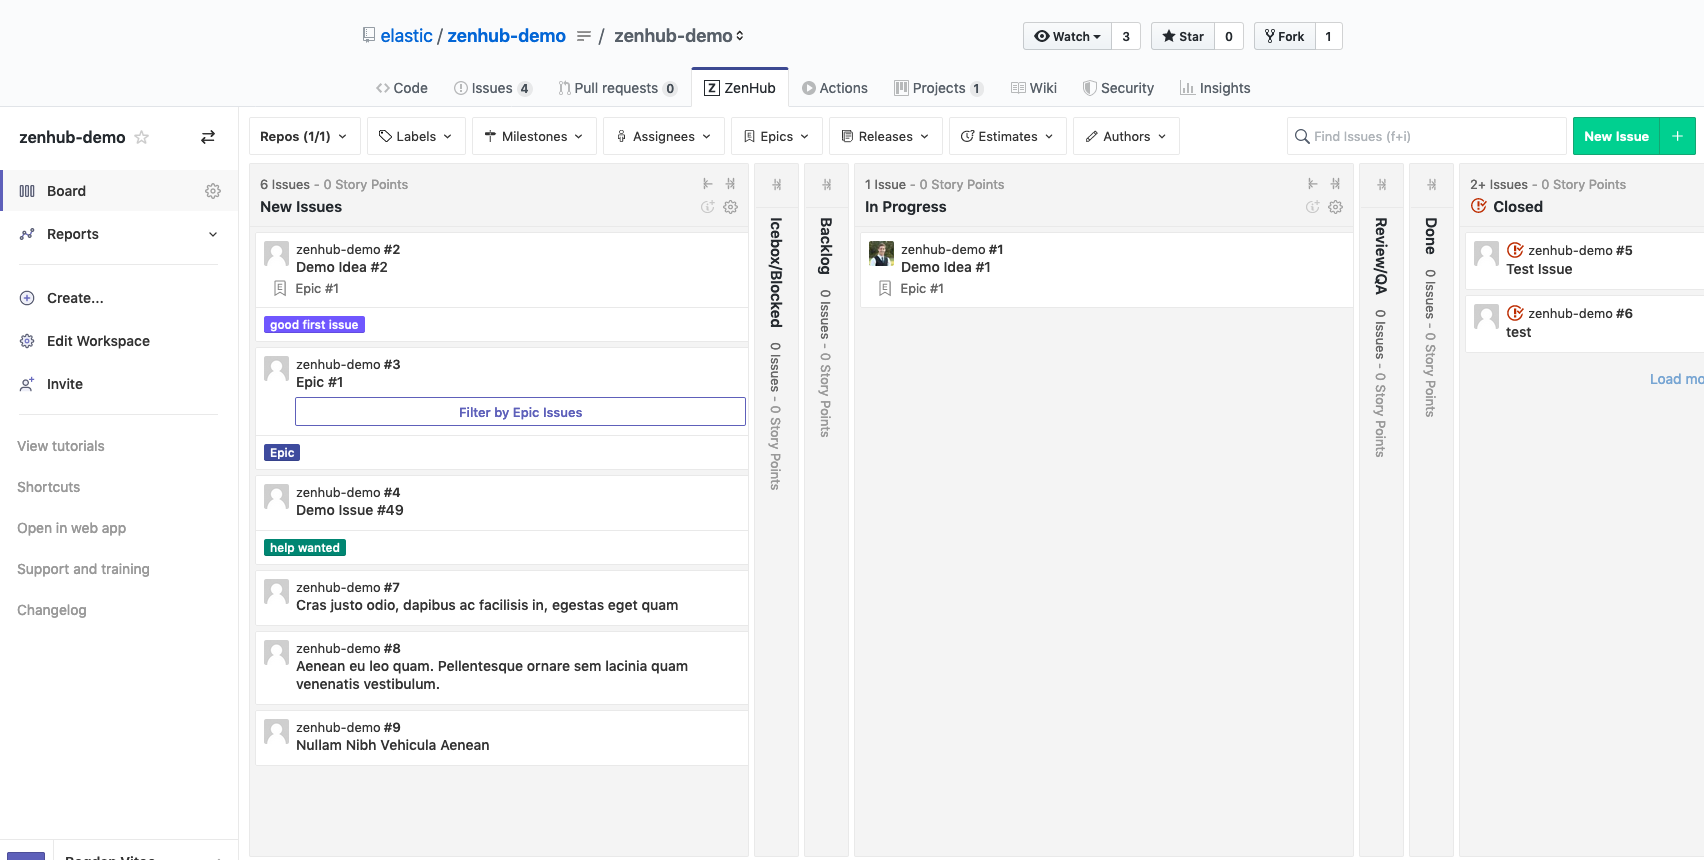Click the Watch count number
The image size is (1704, 860).
(1126, 36)
